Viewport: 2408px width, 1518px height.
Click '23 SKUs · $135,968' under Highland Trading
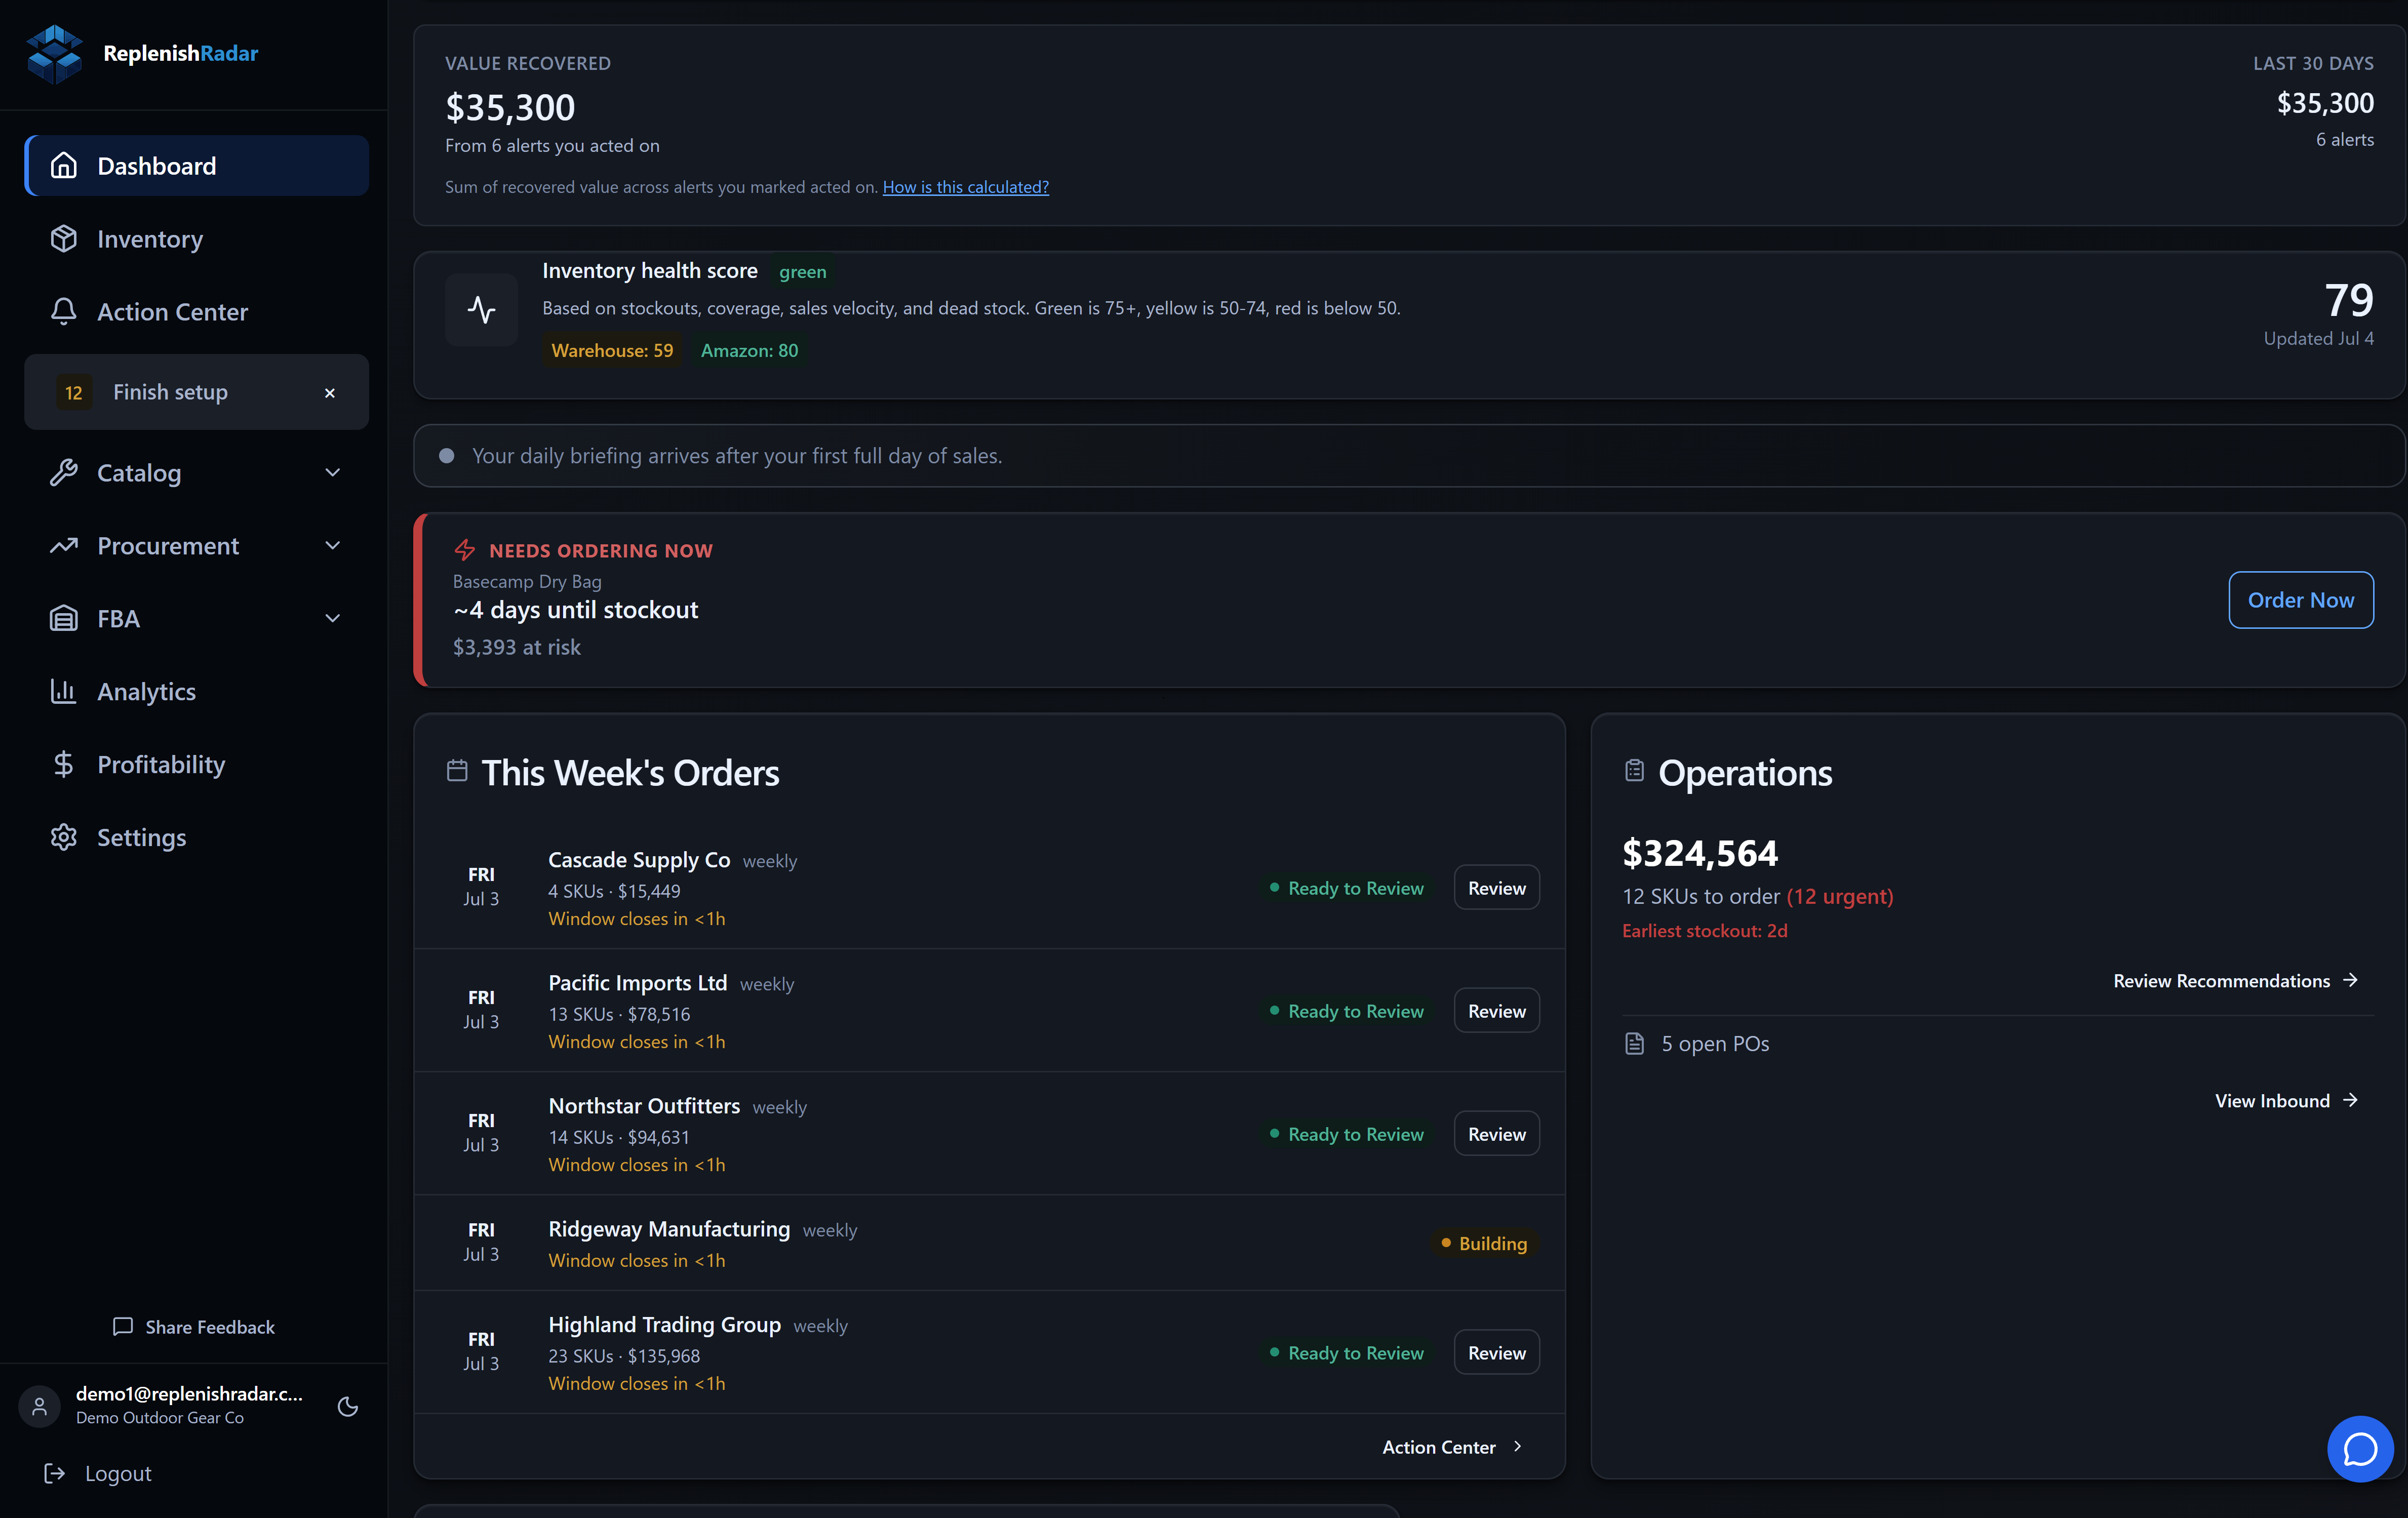pyautogui.click(x=624, y=1356)
